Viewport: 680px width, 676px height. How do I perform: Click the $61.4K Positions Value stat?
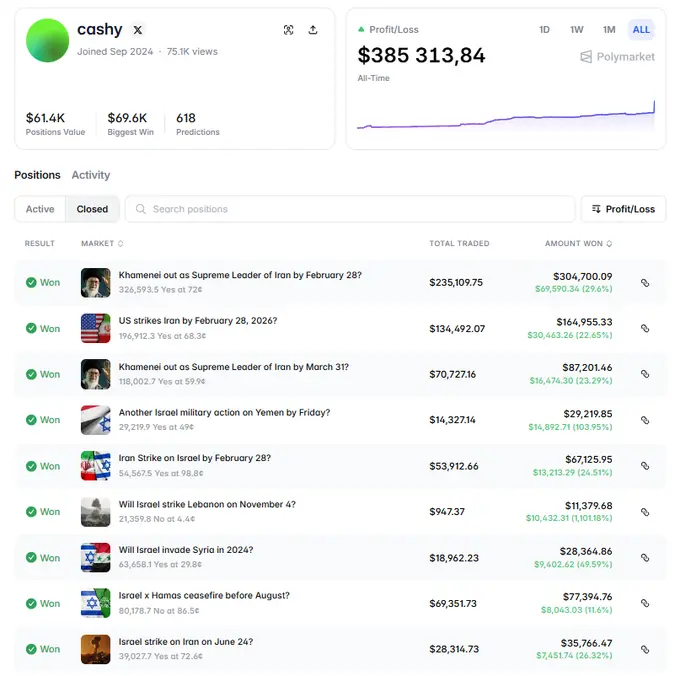click(55, 124)
